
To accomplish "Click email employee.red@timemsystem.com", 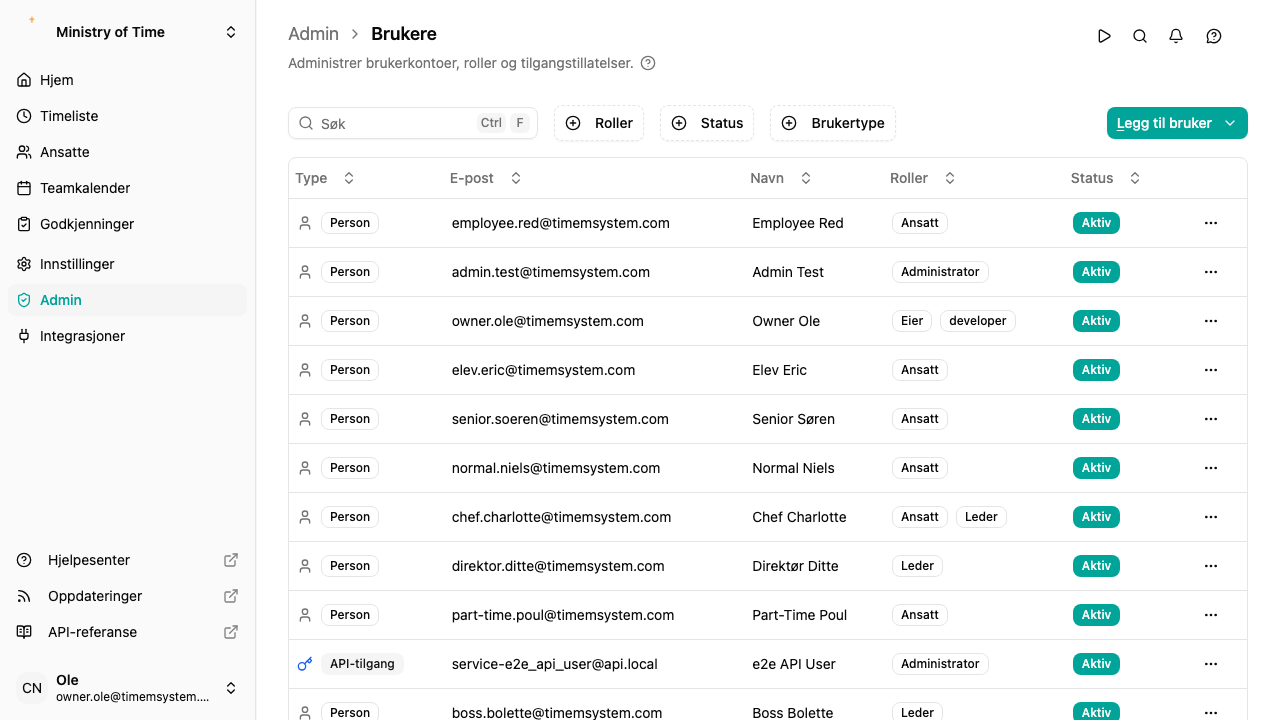I will click(x=561, y=223).
